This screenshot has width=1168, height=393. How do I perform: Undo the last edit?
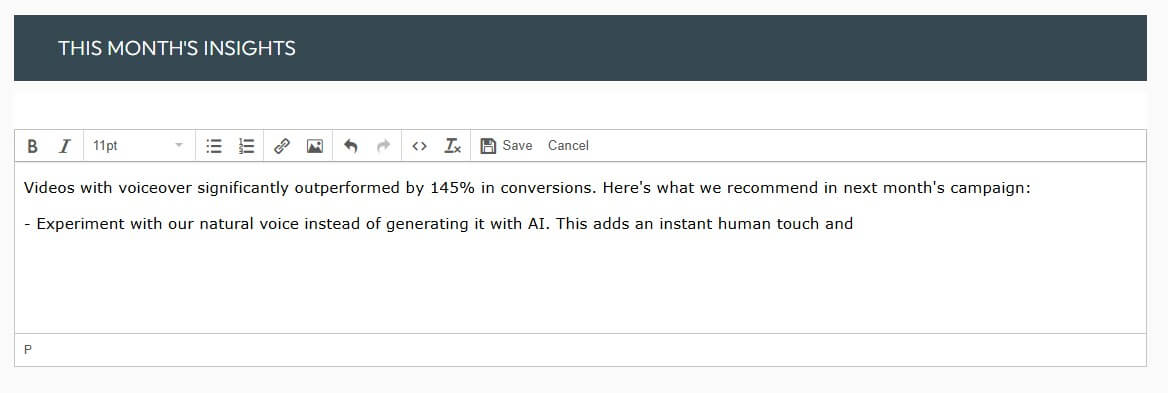351,146
